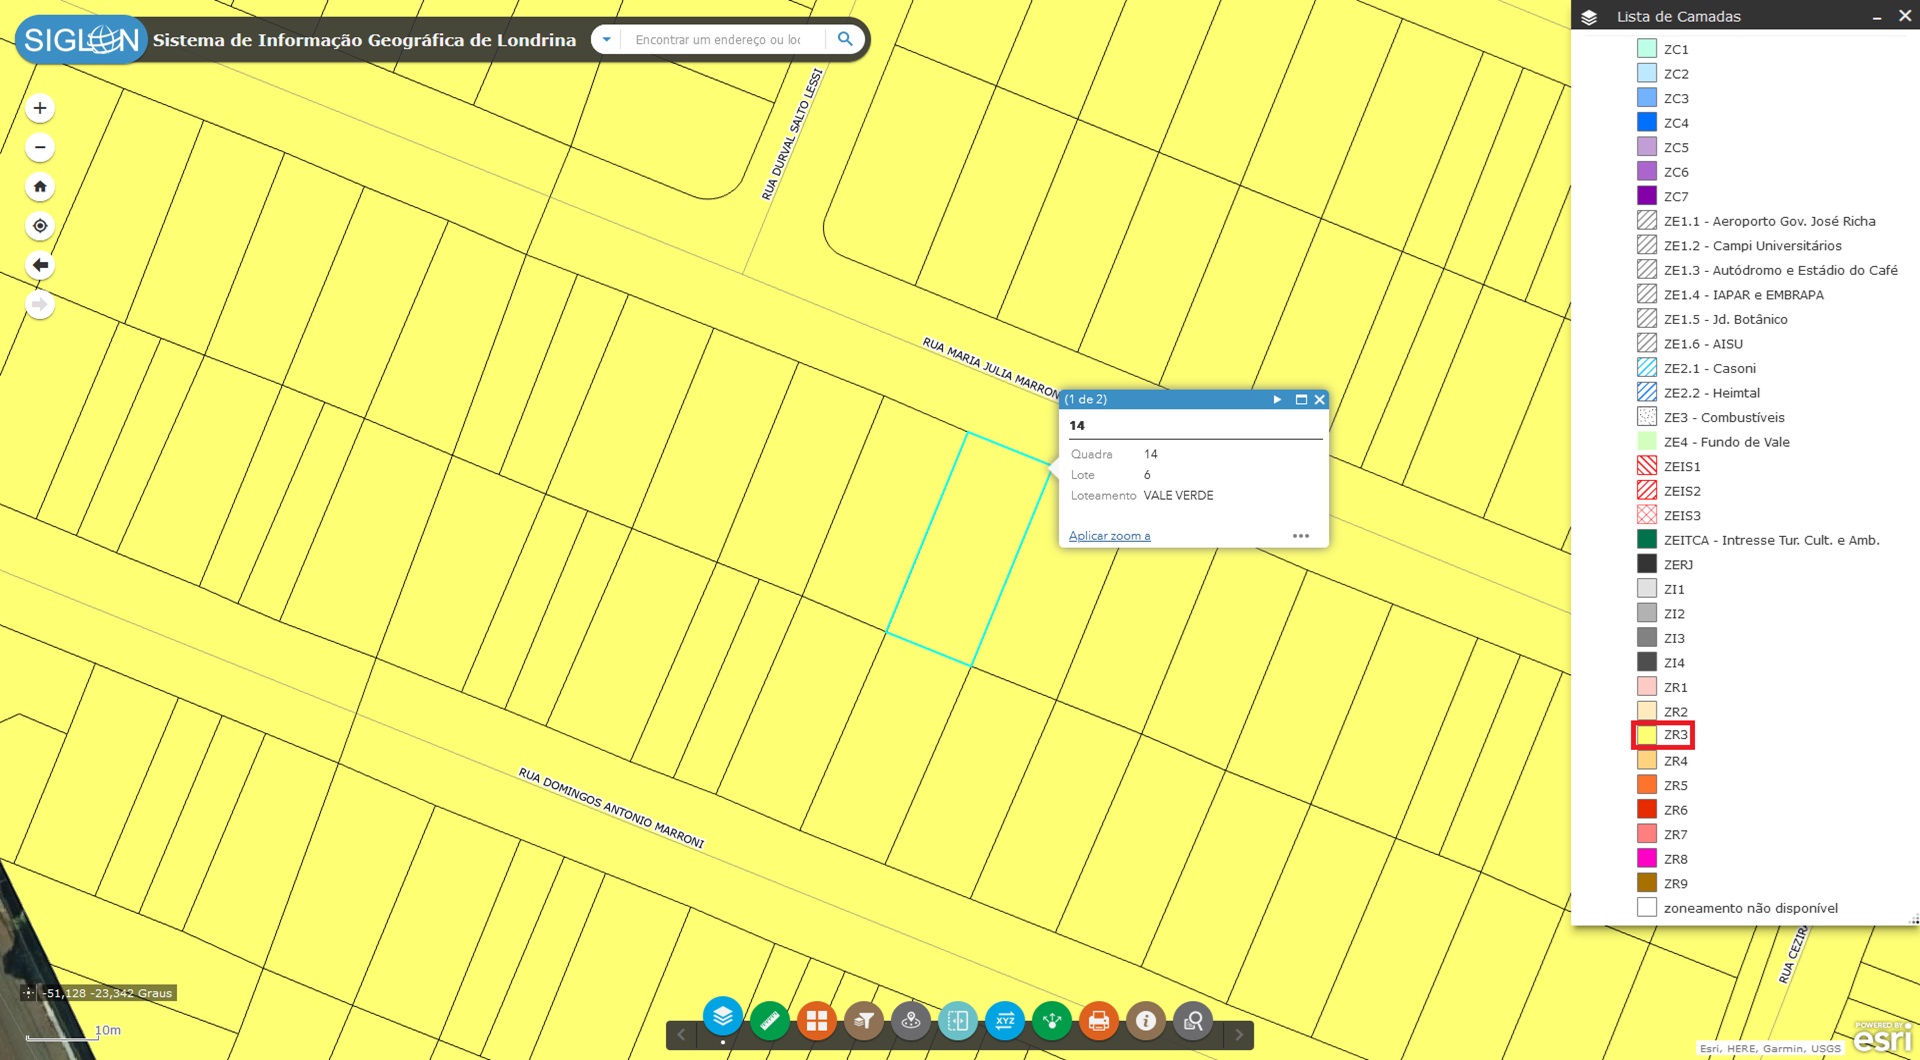Open the brown Info widget
1920x1060 pixels.
[1146, 1021]
